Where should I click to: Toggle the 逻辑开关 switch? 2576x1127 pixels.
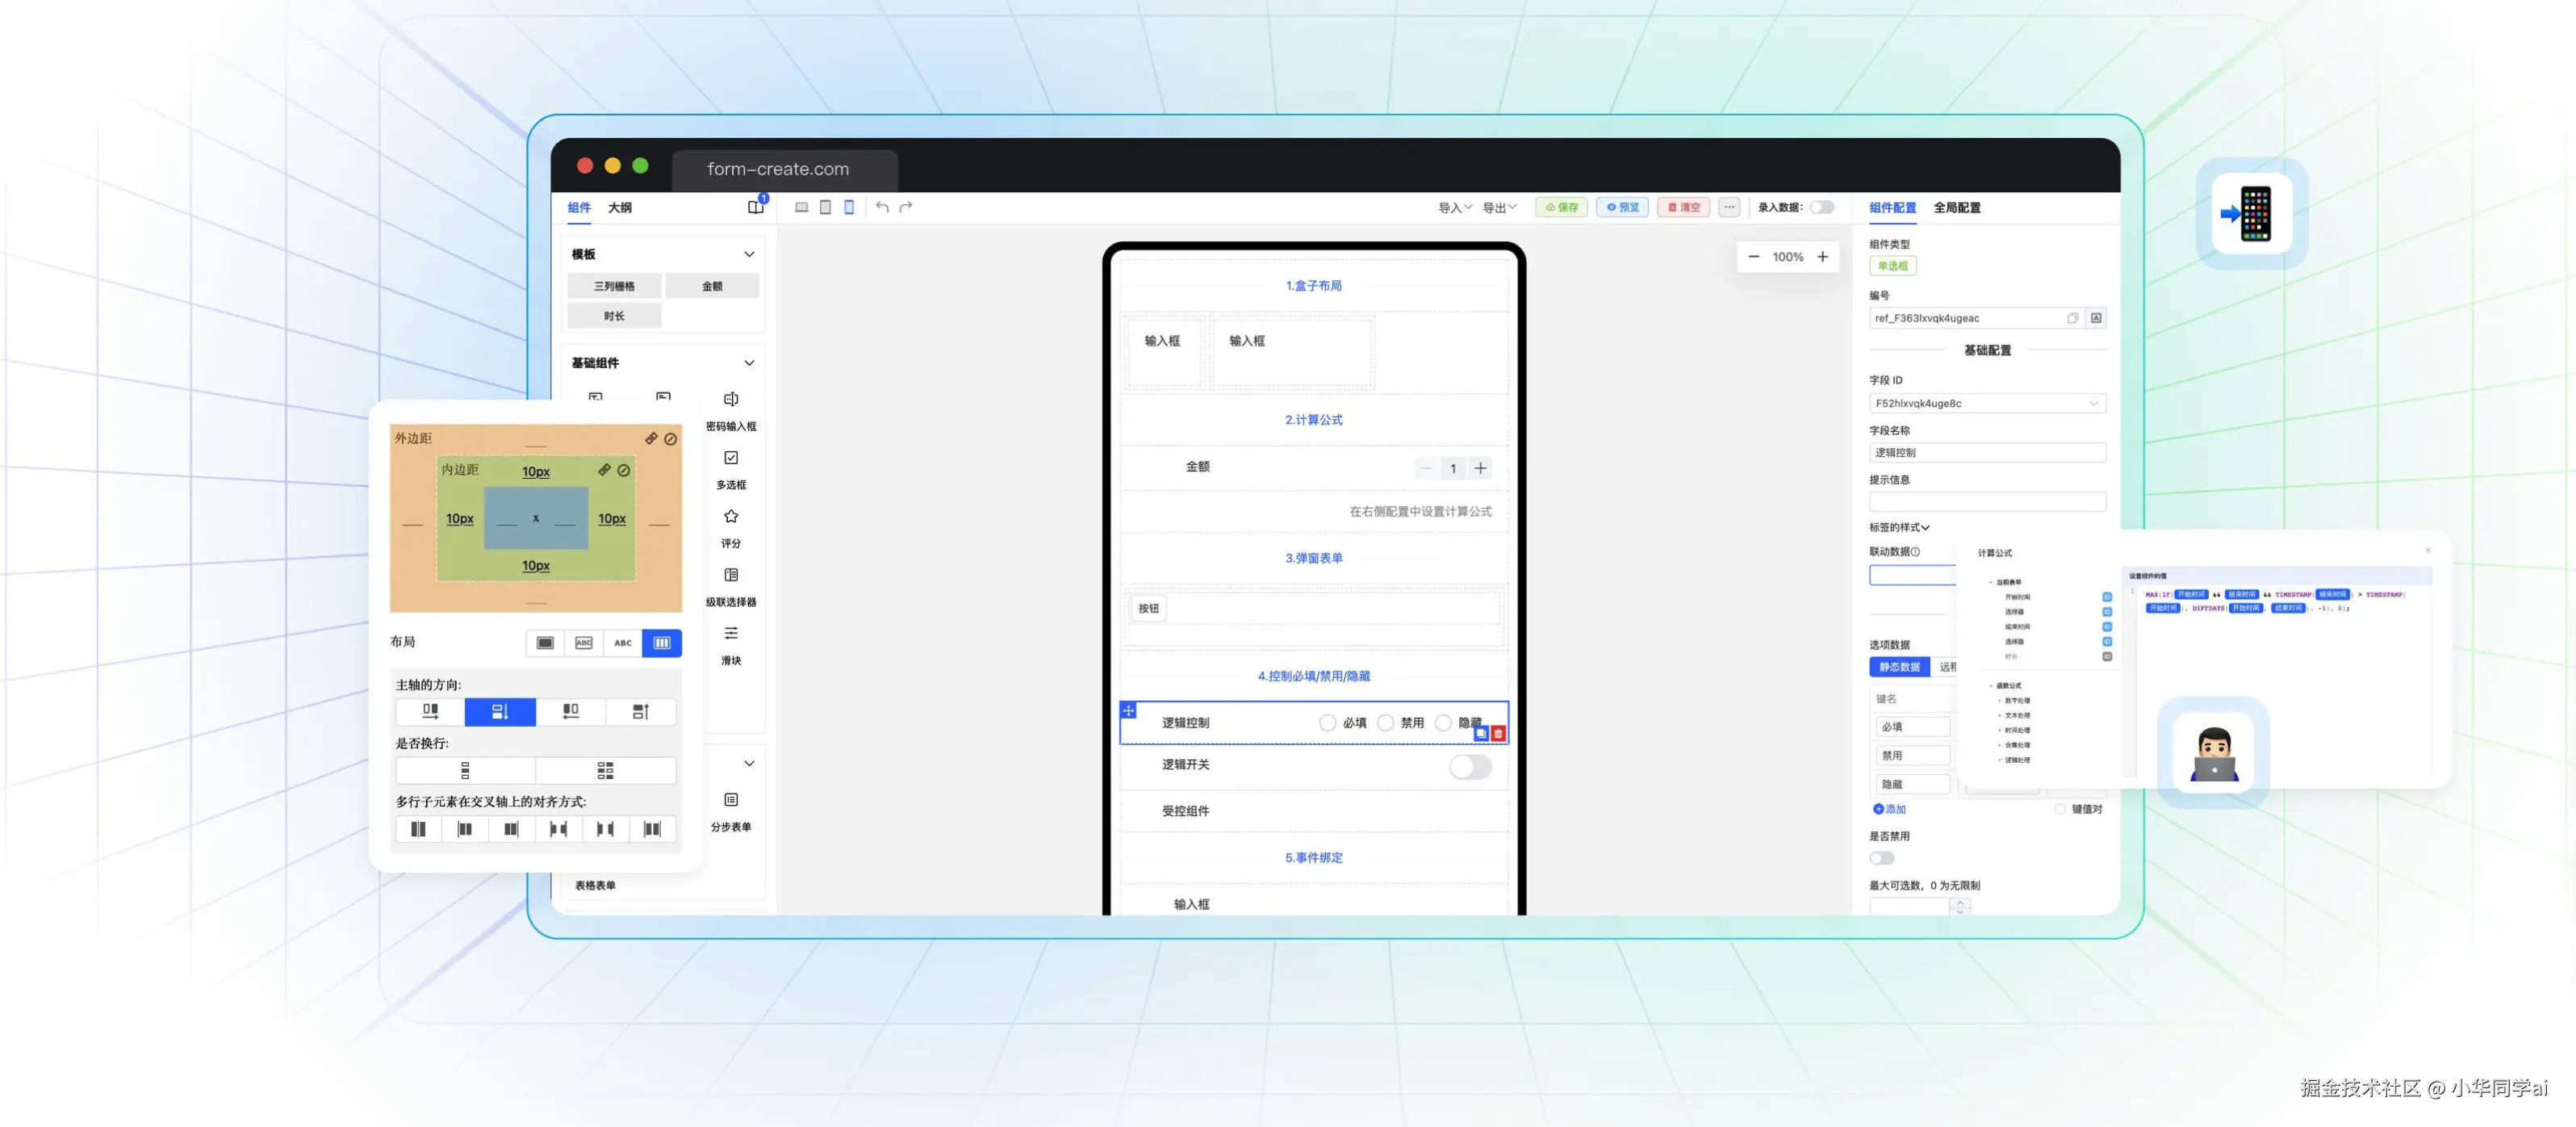[1470, 766]
